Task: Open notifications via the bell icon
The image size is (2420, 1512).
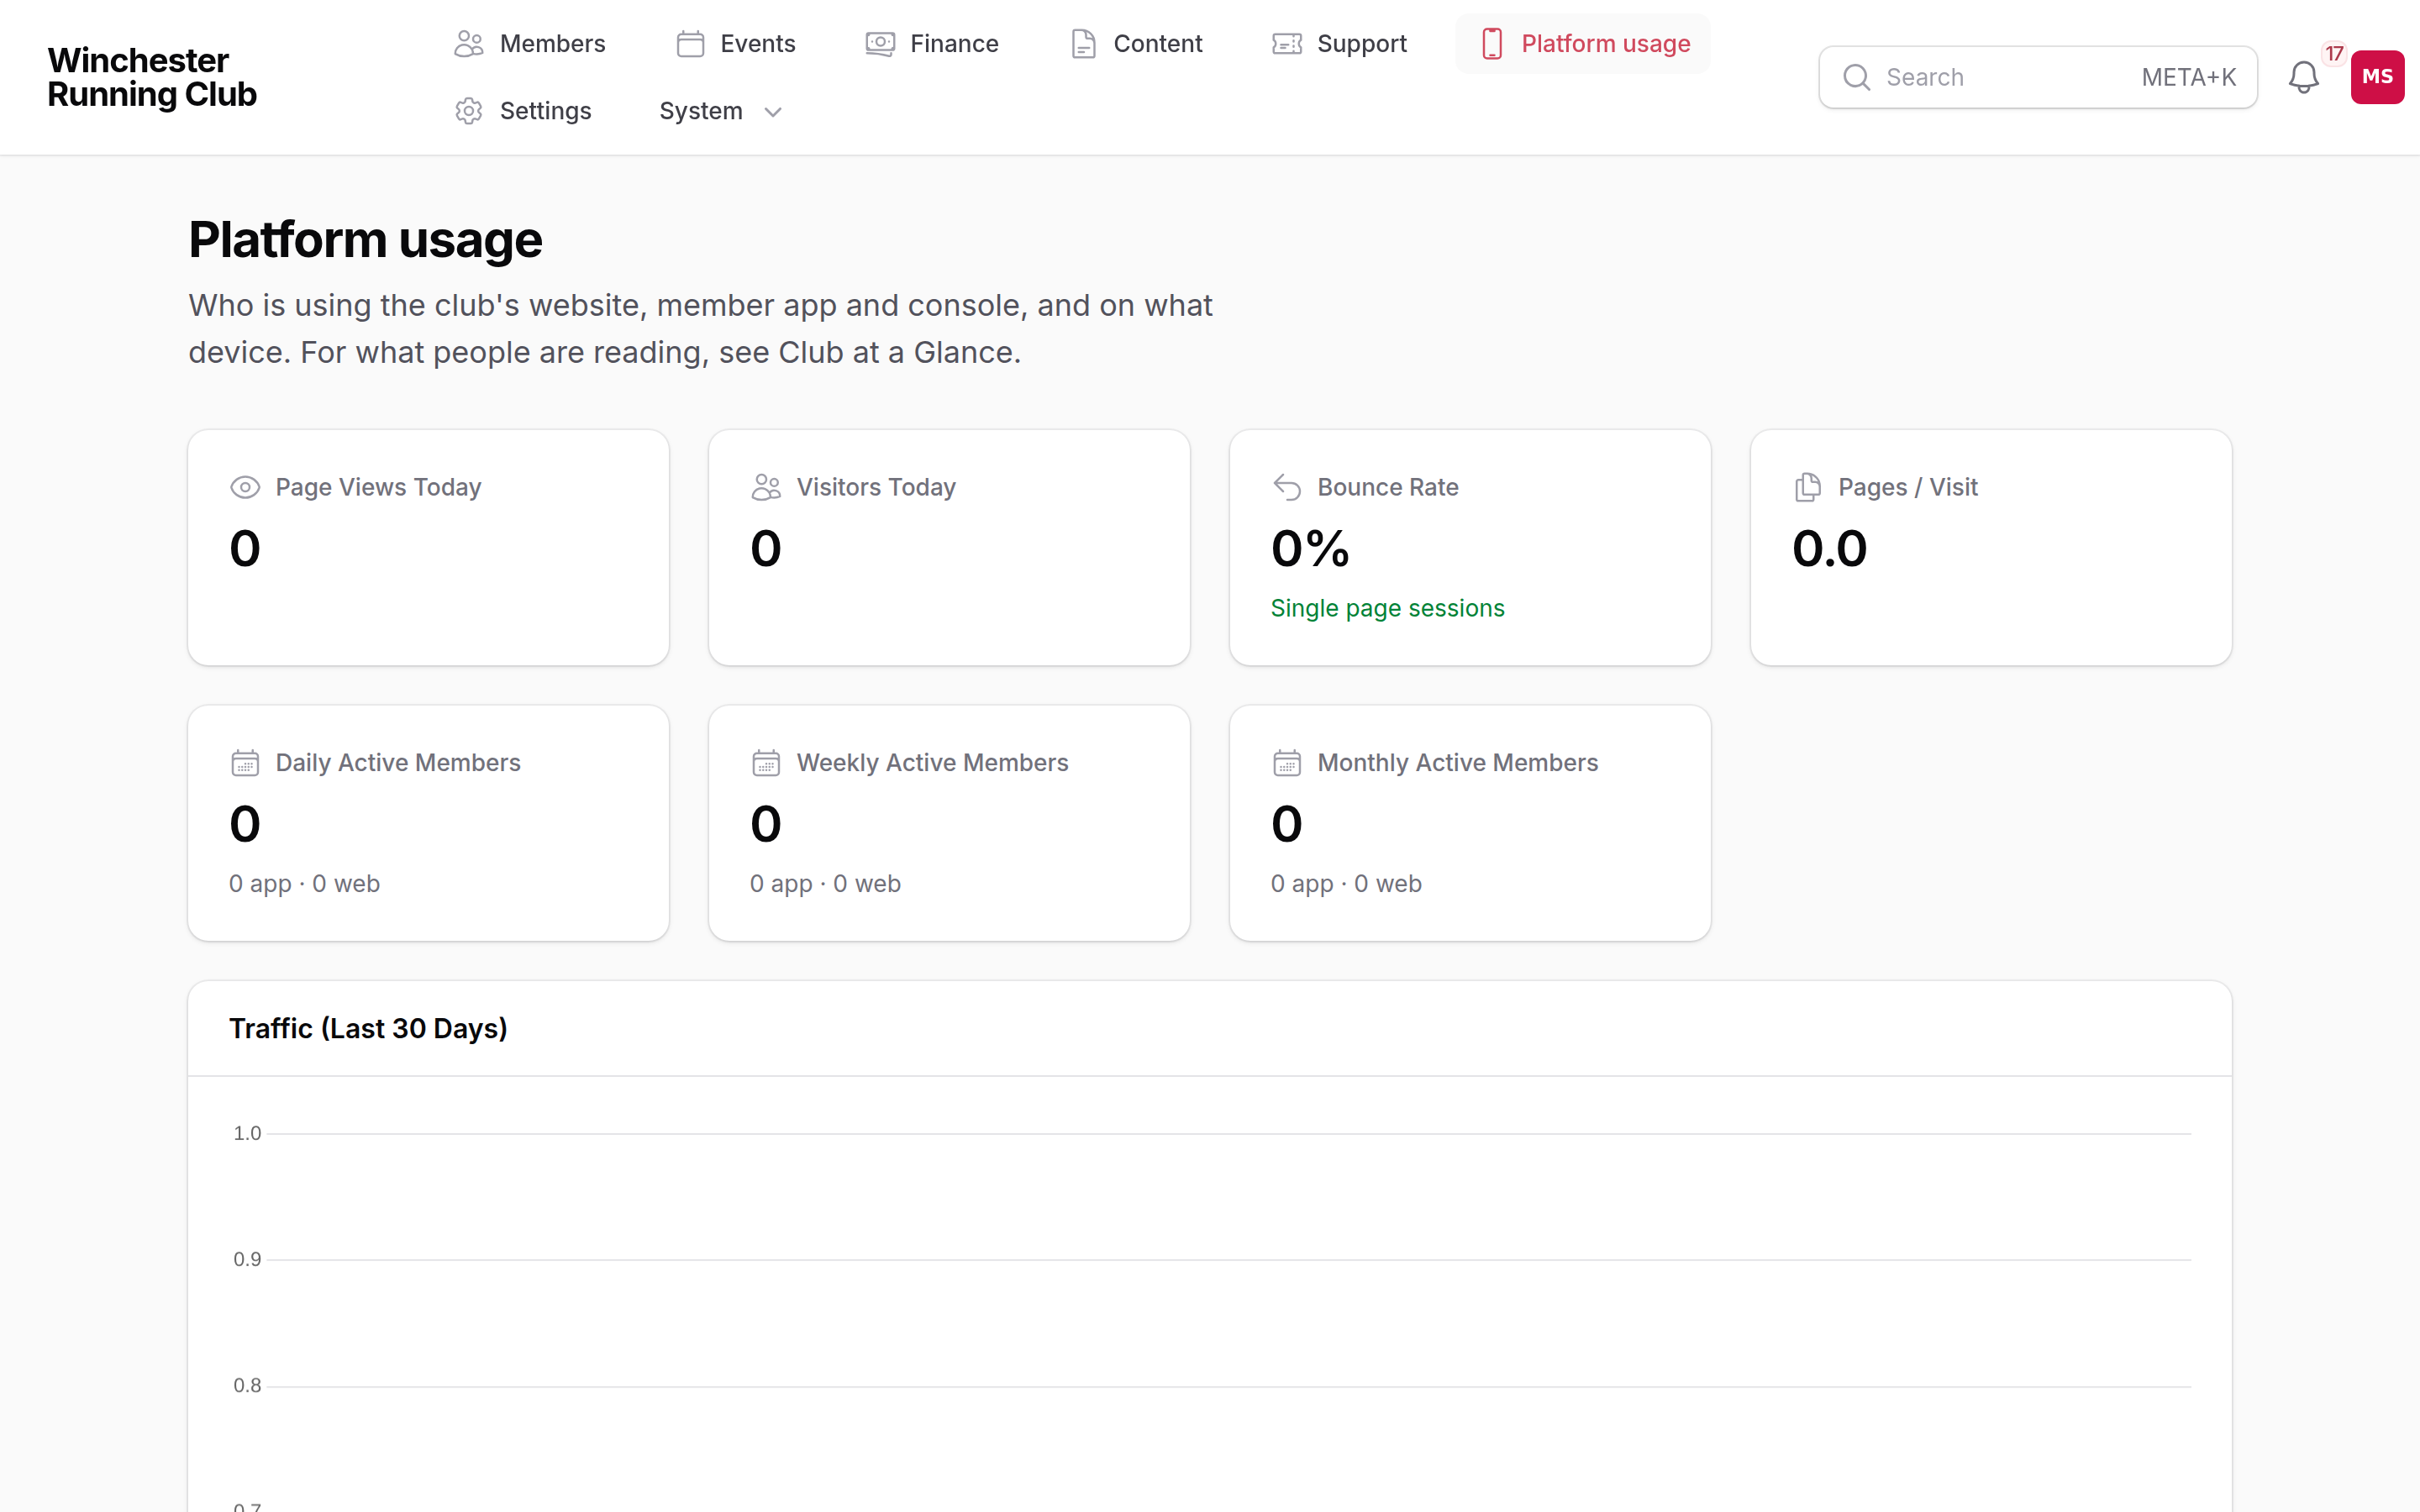Action: coord(2304,77)
